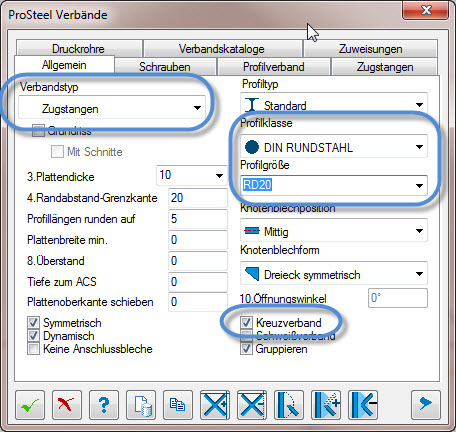Click the copy properties icon
This screenshot has height=432, width=456.
pos(178,405)
